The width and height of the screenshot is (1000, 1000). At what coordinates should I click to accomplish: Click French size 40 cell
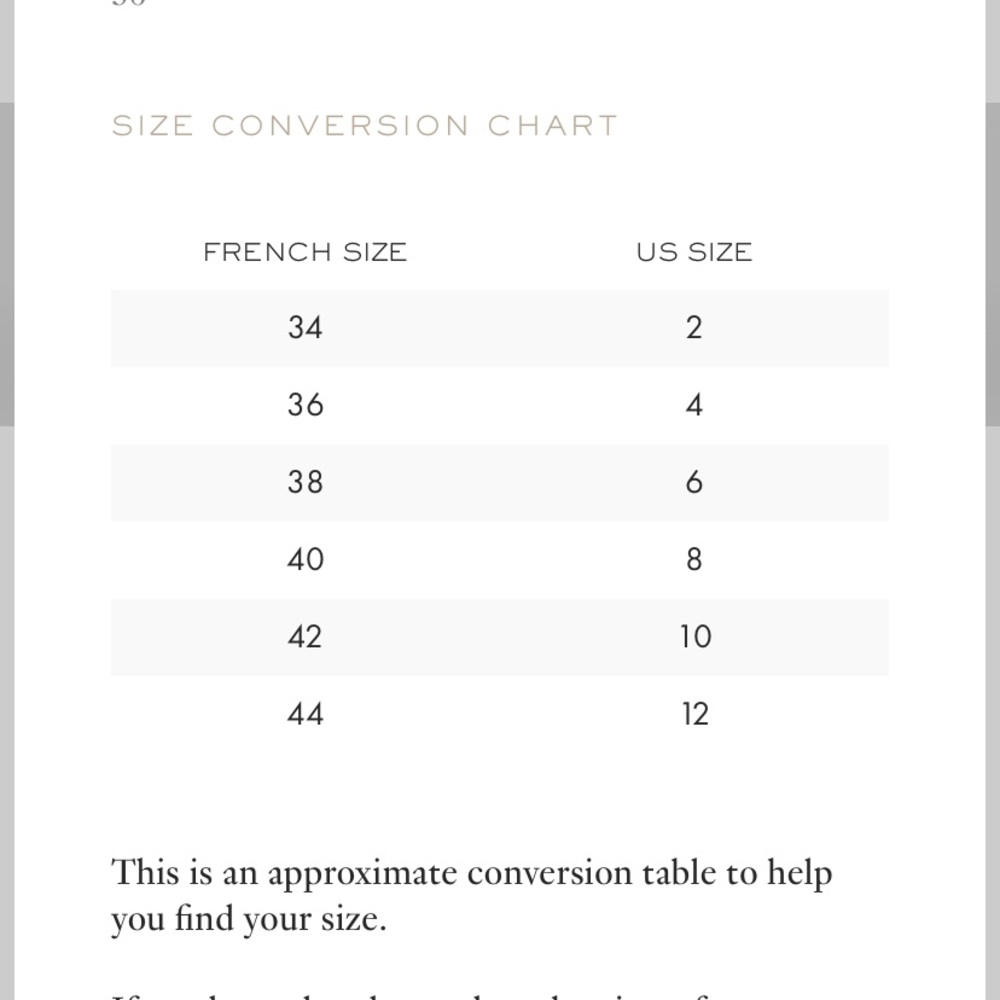pyautogui.click(x=305, y=559)
